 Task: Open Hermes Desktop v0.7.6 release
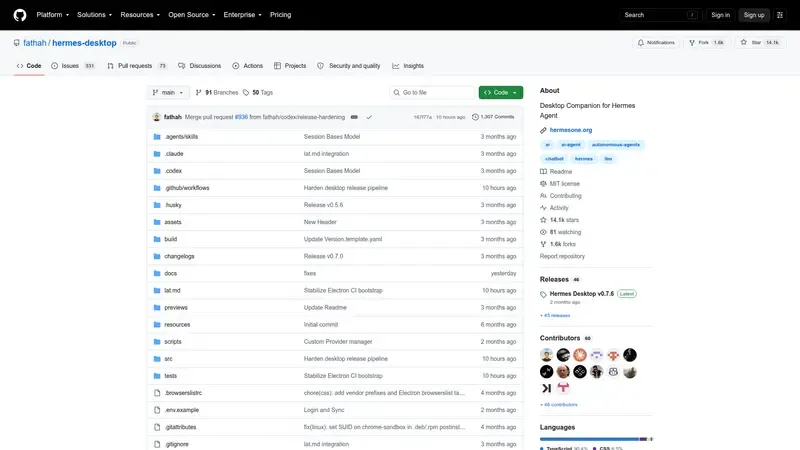pos(582,294)
